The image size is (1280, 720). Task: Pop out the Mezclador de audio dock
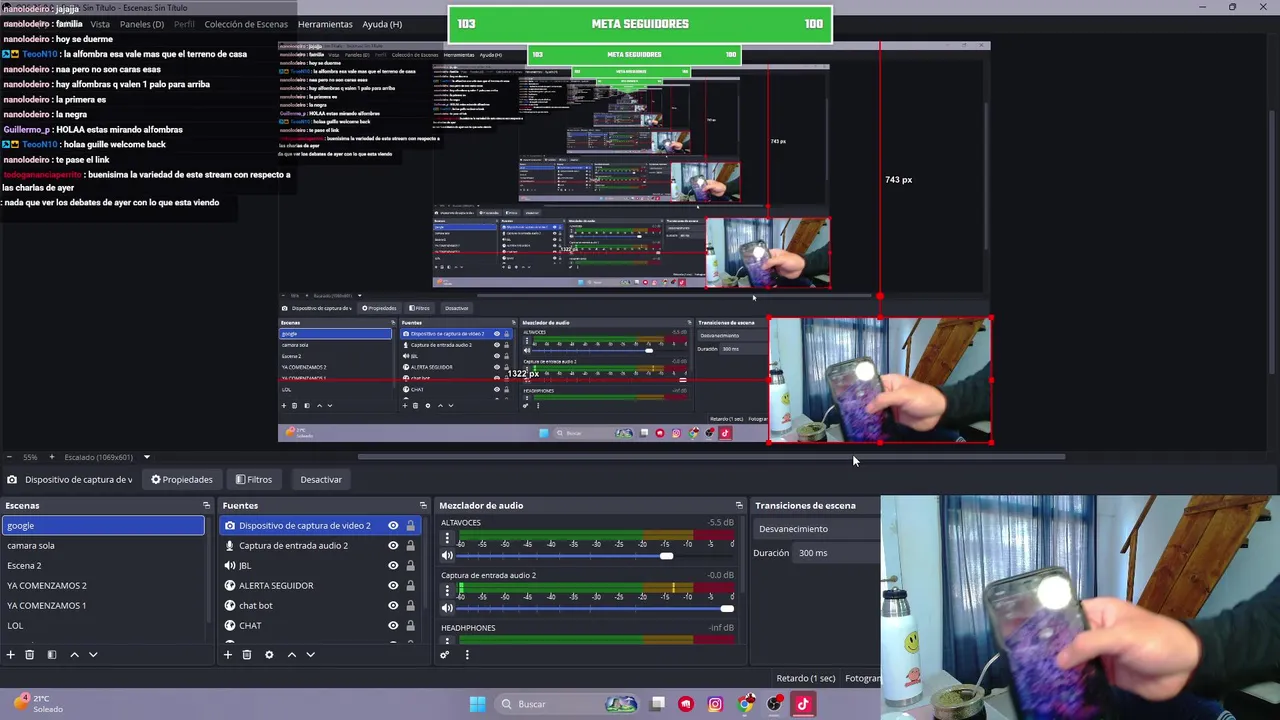[739, 506]
